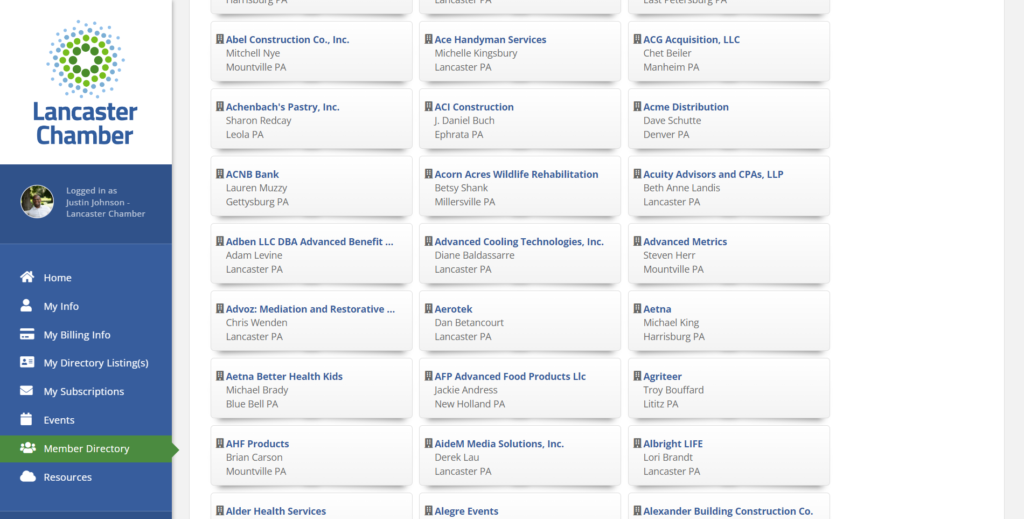Click building icon beside Acorn Acres Wildlife Rehabilitation
The height and width of the screenshot is (519, 1024).
point(428,174)
